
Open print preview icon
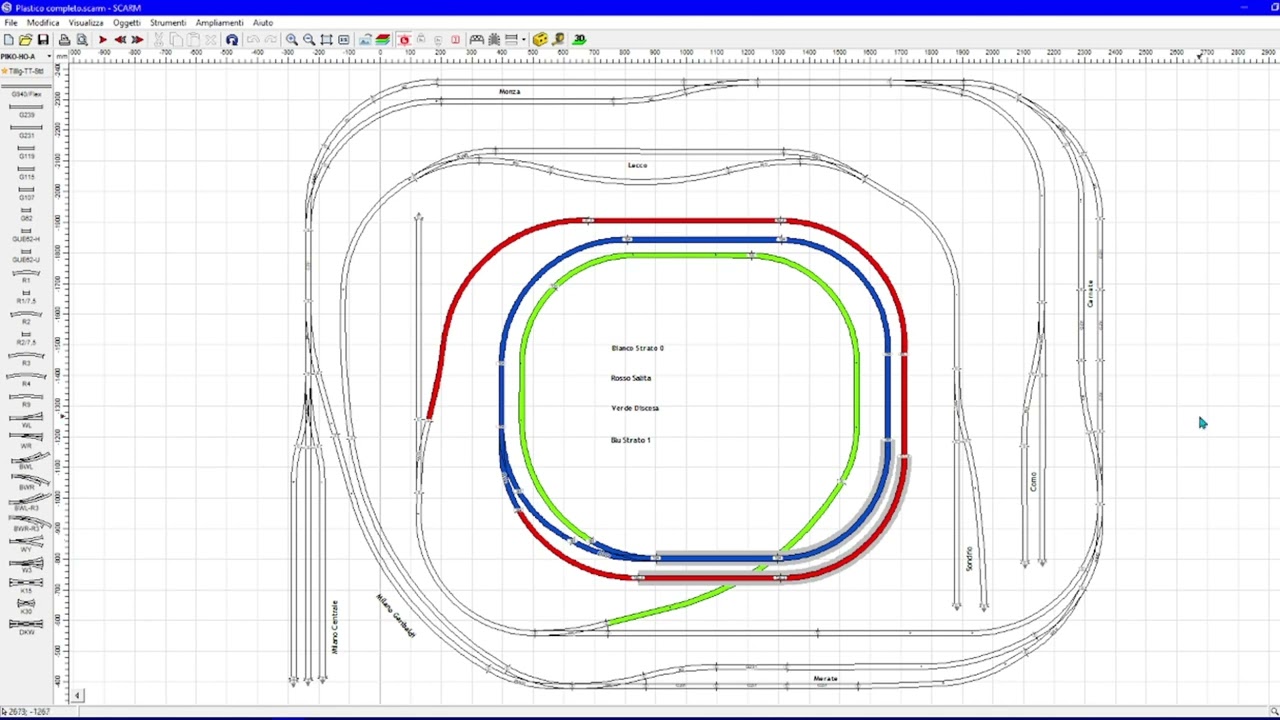82,40
